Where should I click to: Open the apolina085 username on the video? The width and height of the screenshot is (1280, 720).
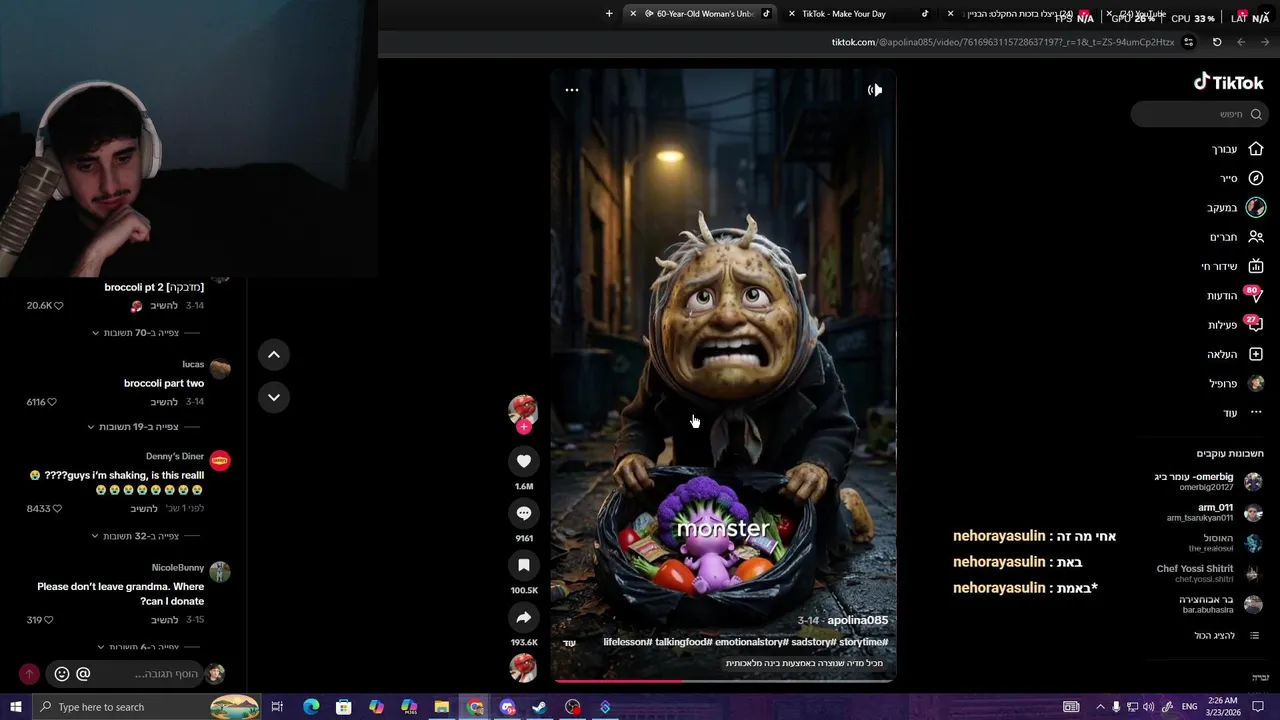(857, 620)
